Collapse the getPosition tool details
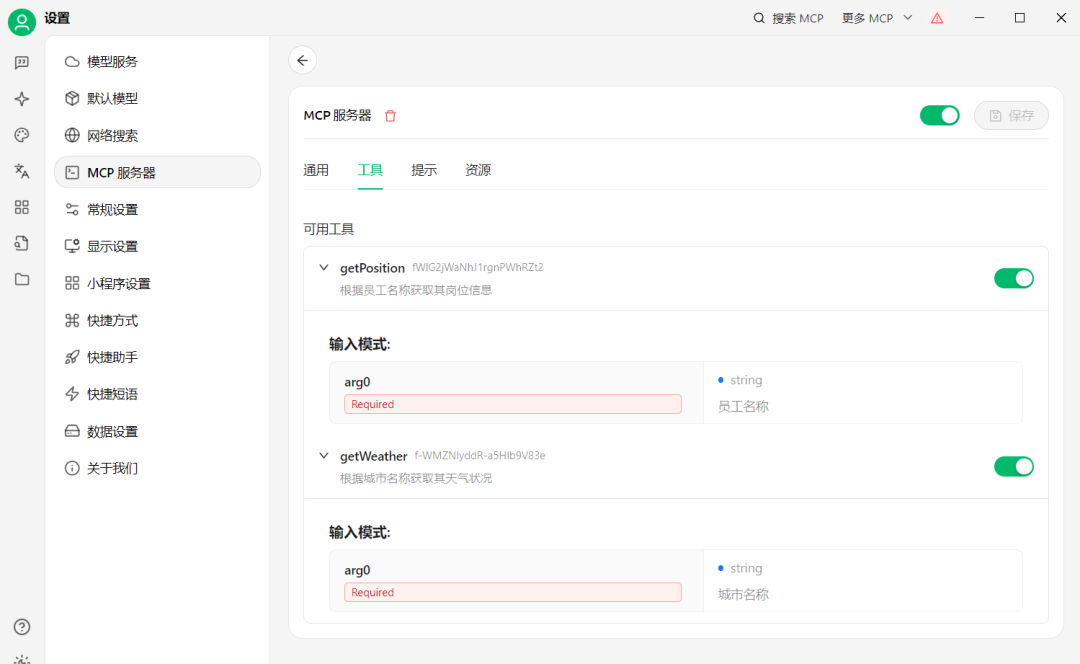Viewport: 1080px width, 664px height. (323, 267)
